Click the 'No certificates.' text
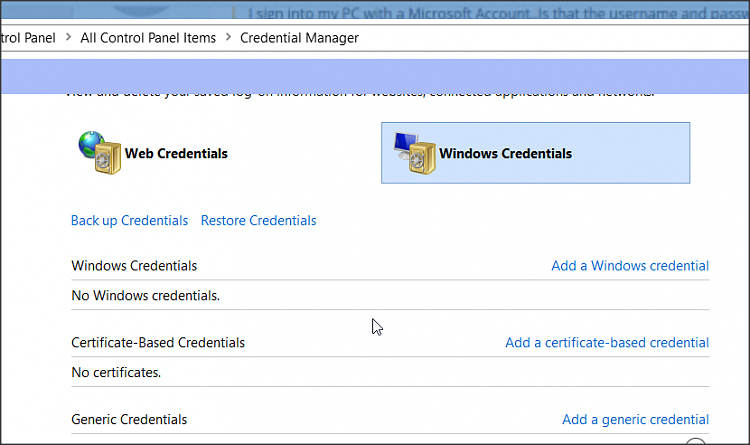The height and width of the screenshot is (445, 750). pyautogui.click(x=116, y=372)
